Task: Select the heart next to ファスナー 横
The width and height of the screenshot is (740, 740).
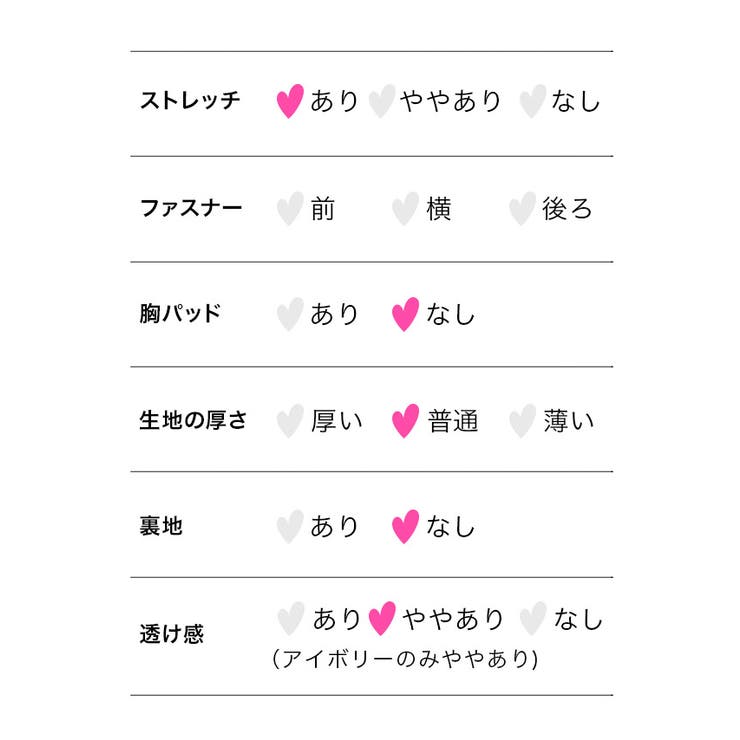Action: coord(405,209)
